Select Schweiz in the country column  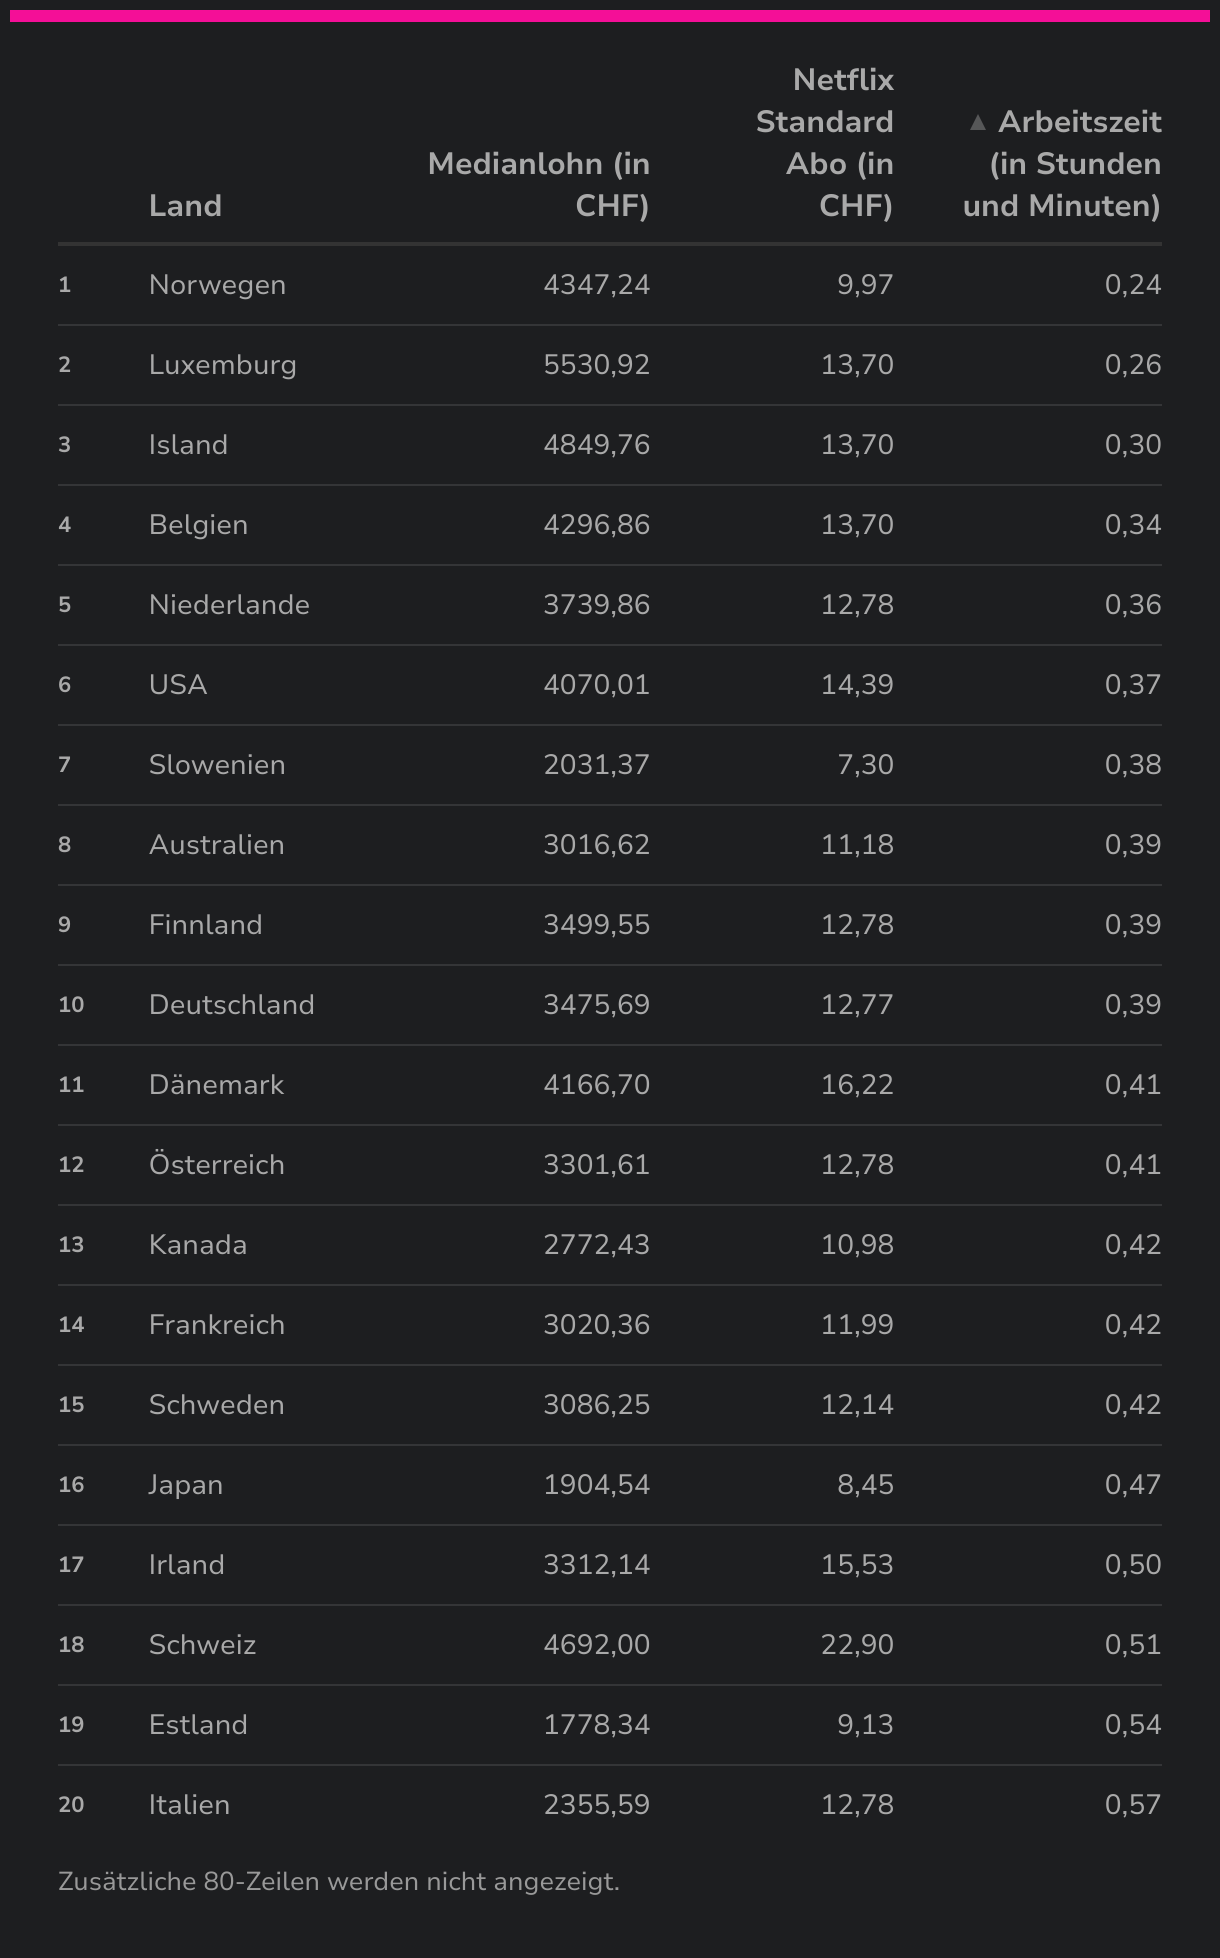click(202, 1645)
